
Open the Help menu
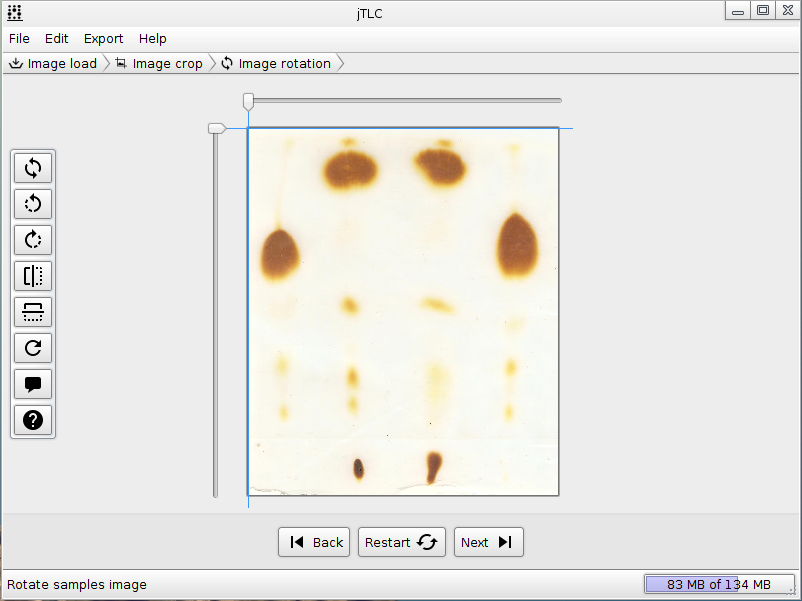pos(152,39)
